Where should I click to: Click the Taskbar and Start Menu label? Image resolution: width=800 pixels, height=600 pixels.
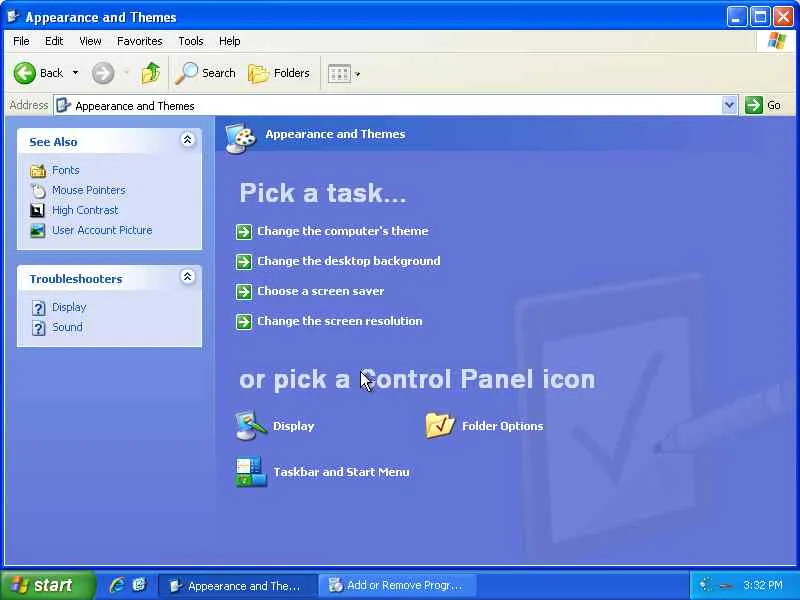pos(341,472)
